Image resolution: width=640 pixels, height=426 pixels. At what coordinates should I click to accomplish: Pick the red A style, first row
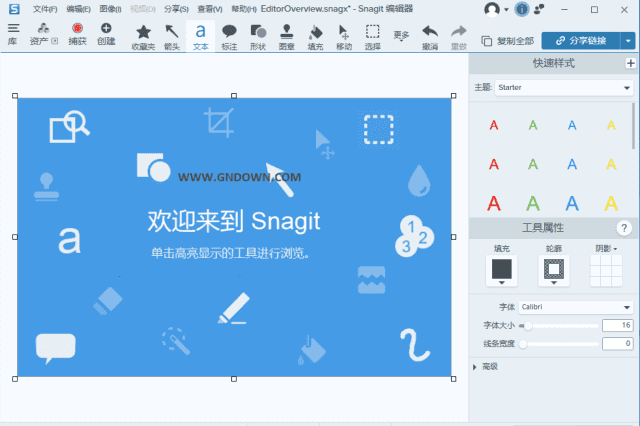(x=494, y=125)
